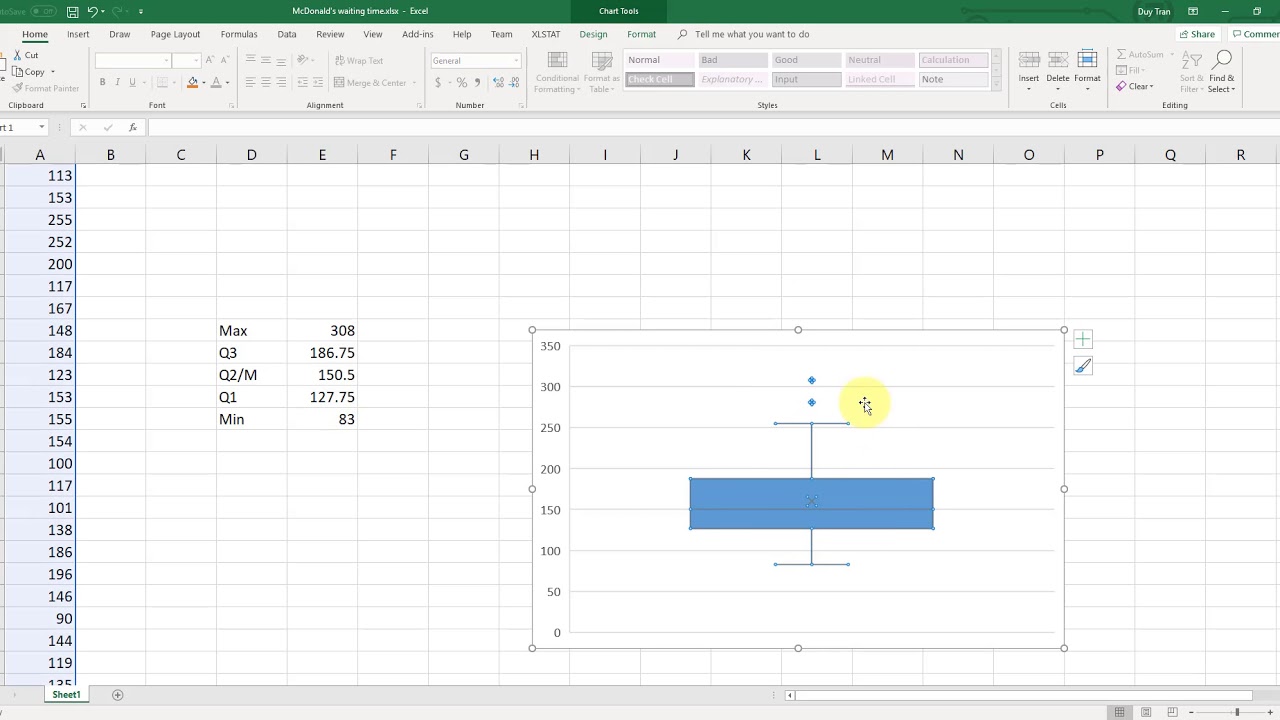The height and width of the screenshot is (720, 1280).
Task: Toggle Italic formatting
Action: [x=117, y=82]
